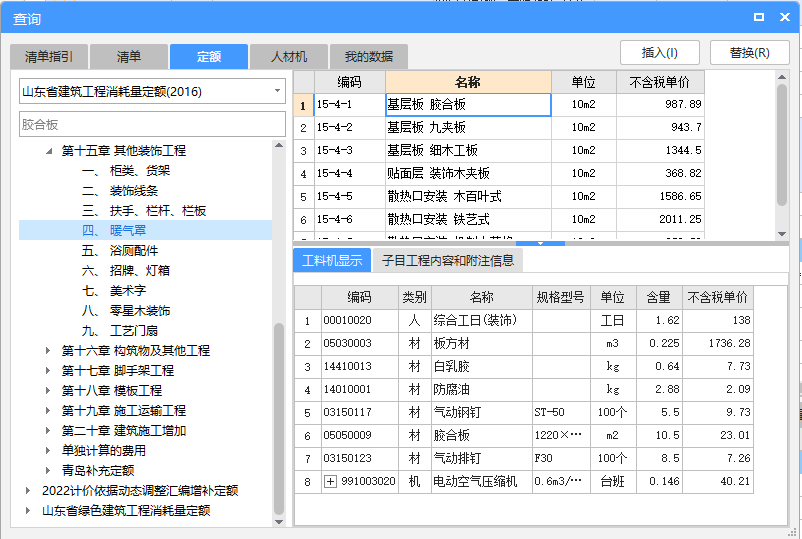This screenshot has width=802, height=539.
Task: Select material row 05050009 胶合板
Action: (524, 436)
